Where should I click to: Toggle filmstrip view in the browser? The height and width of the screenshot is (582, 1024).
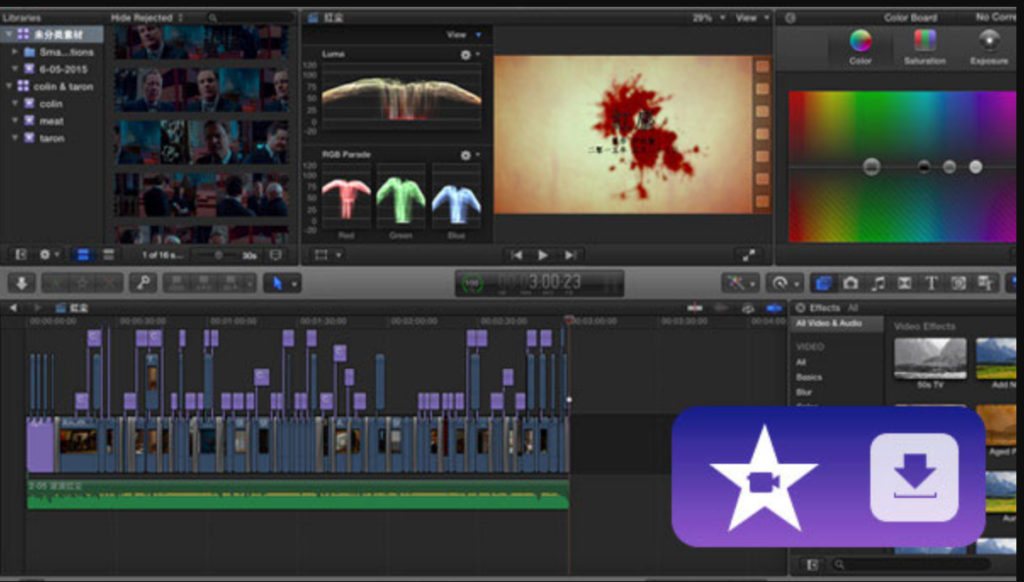(x=83, y=255)
